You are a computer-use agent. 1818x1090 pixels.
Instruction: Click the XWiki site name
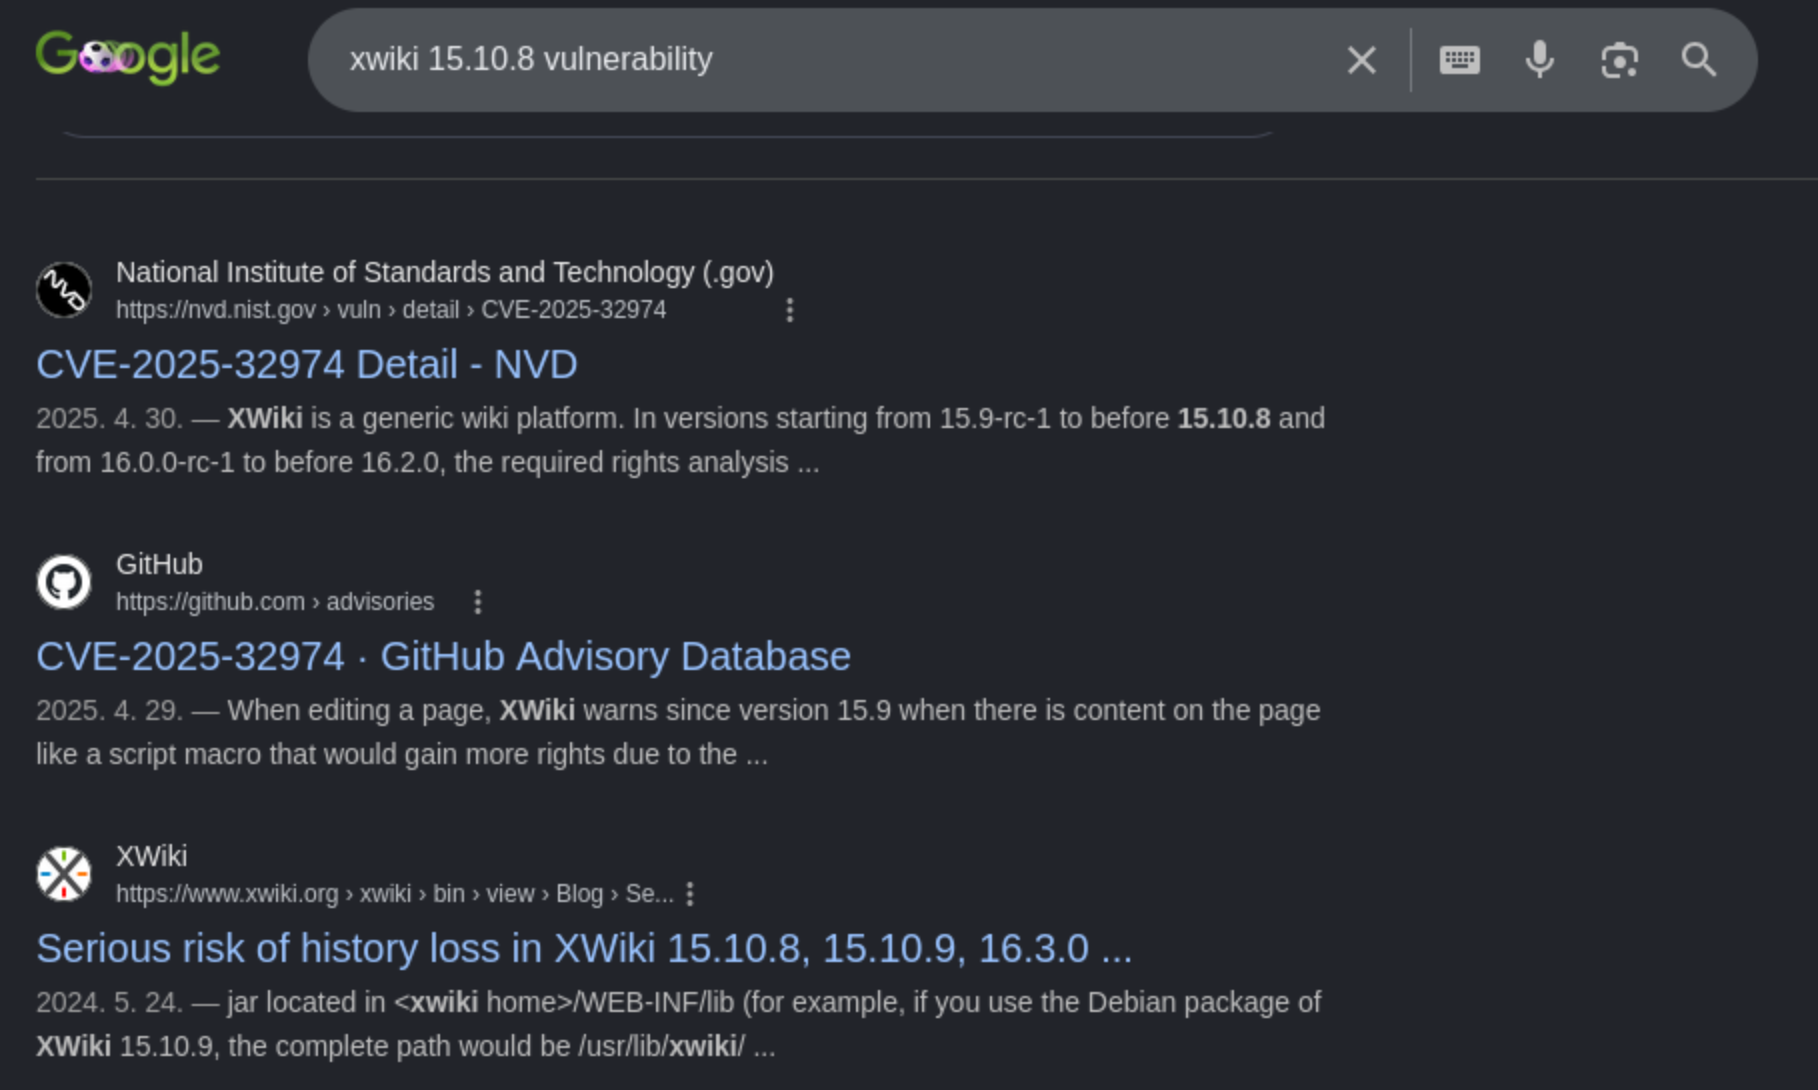coord(152,856)
